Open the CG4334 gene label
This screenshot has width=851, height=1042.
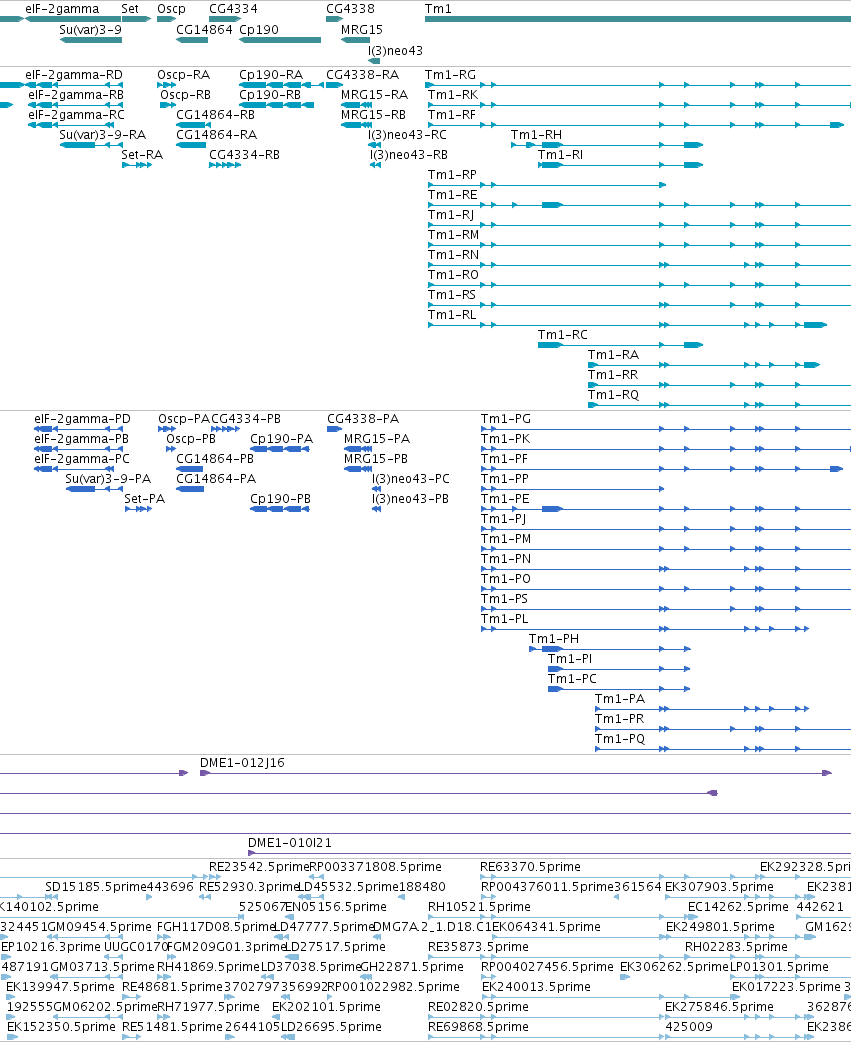pyautogui.click(x=233, y=9)
